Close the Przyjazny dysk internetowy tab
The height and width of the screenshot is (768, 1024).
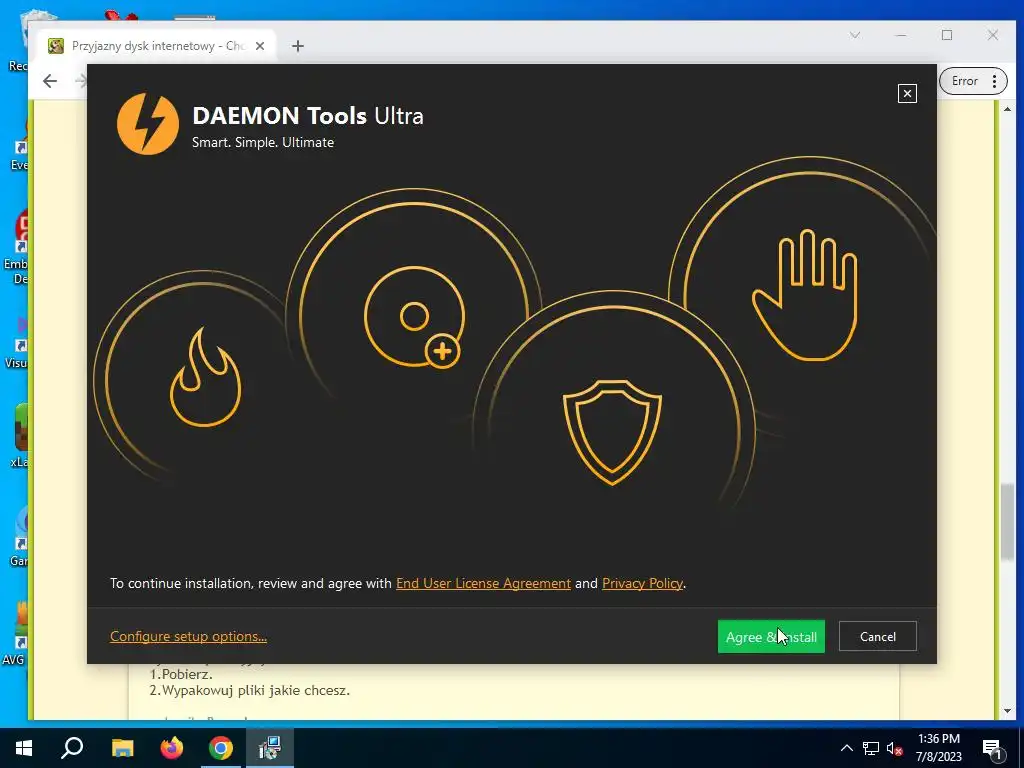[x=260, y=46]
